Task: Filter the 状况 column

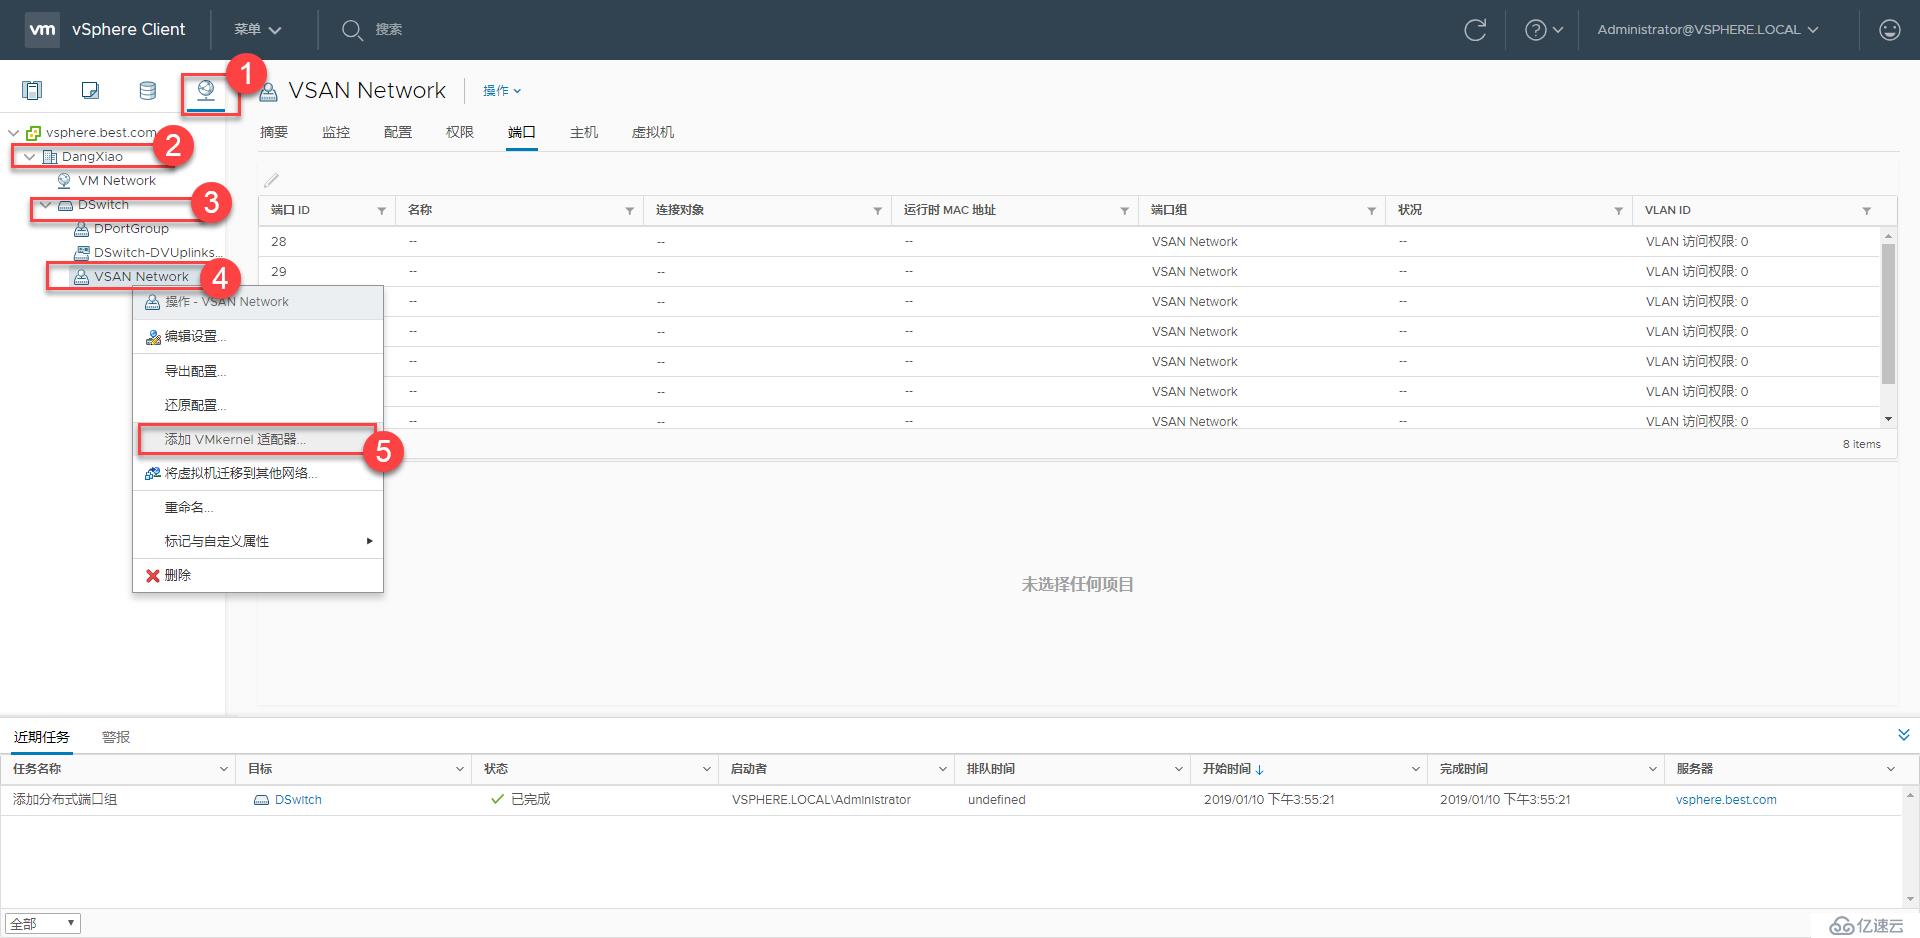Action: pyautogui.click(x=1618, y=210)
